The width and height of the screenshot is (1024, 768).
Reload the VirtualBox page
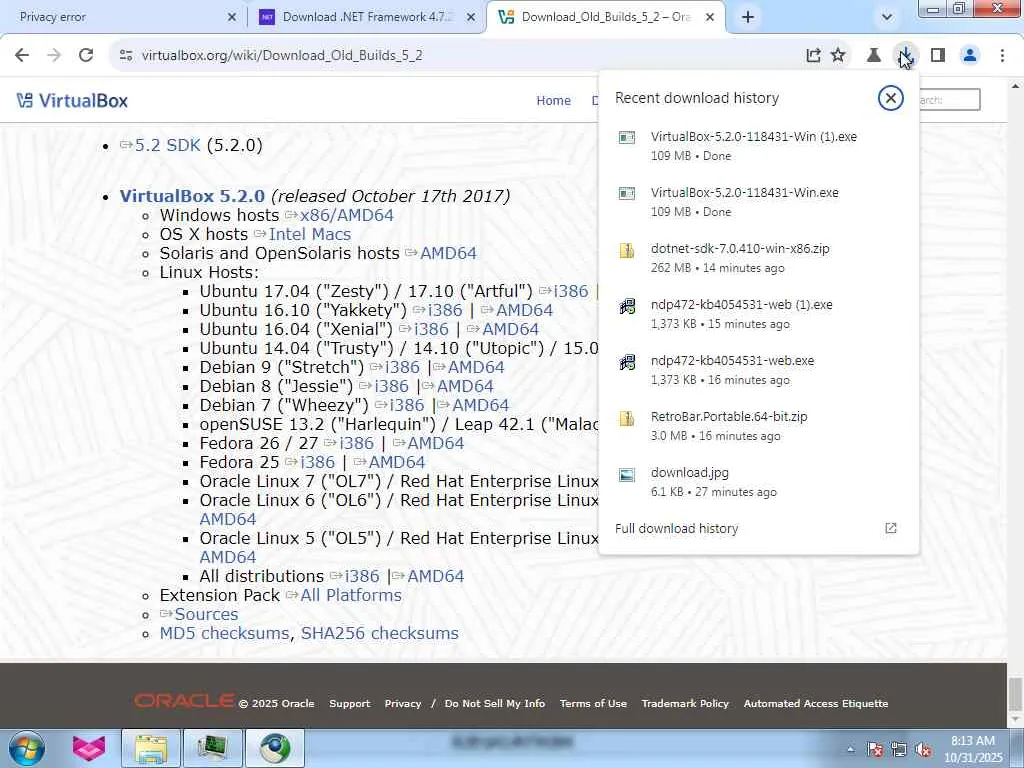(86, 56)
